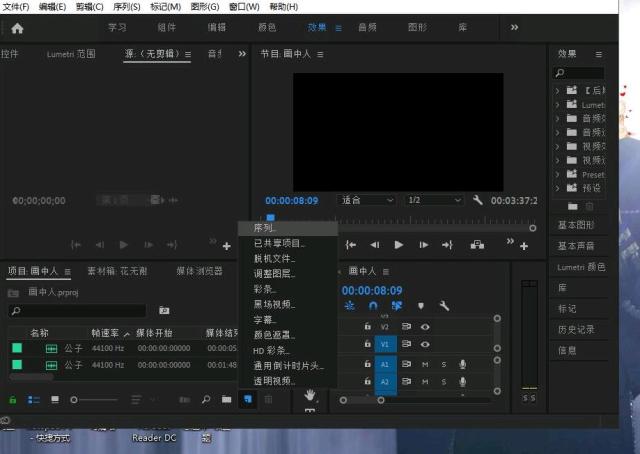This screenshot has width=640, height=454.
Task: Open the 窗口(W) menu
Action: coord(244,7)
